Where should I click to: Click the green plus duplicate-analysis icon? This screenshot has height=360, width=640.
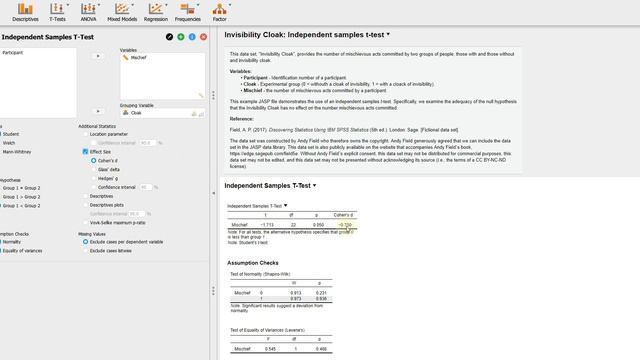181,37
